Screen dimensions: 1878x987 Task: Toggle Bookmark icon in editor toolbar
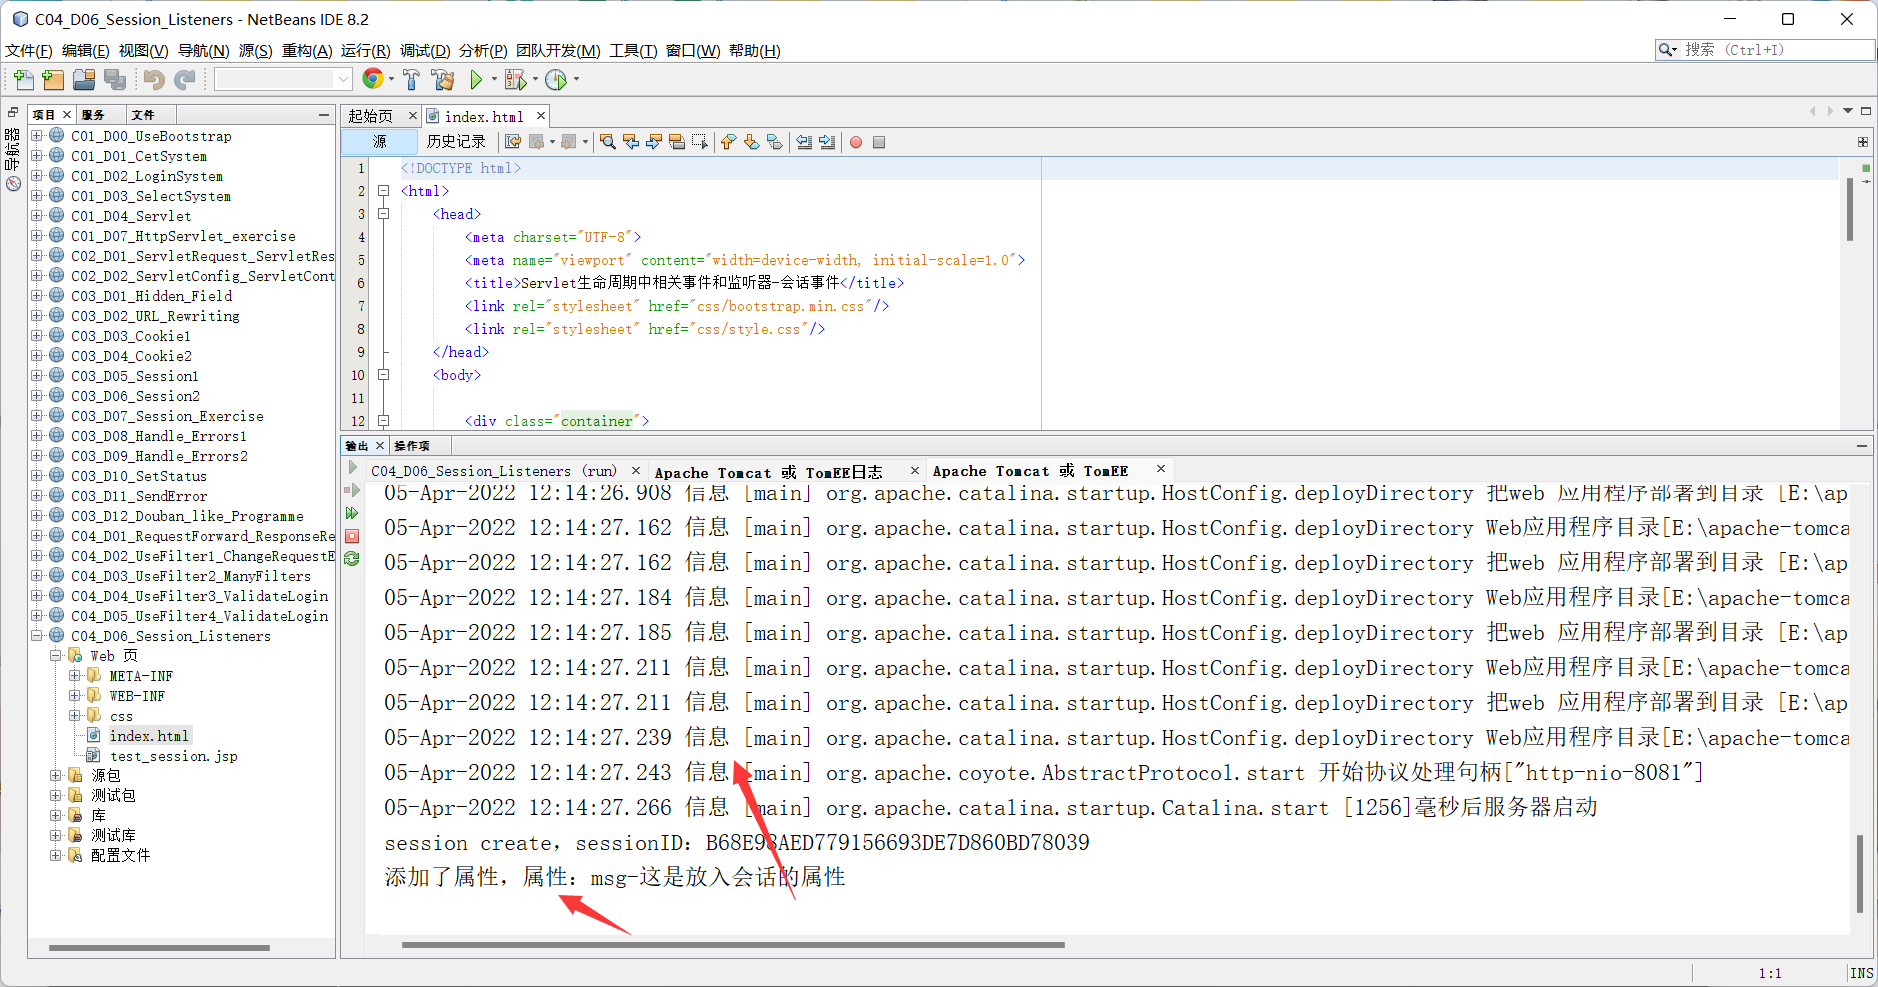775,142
